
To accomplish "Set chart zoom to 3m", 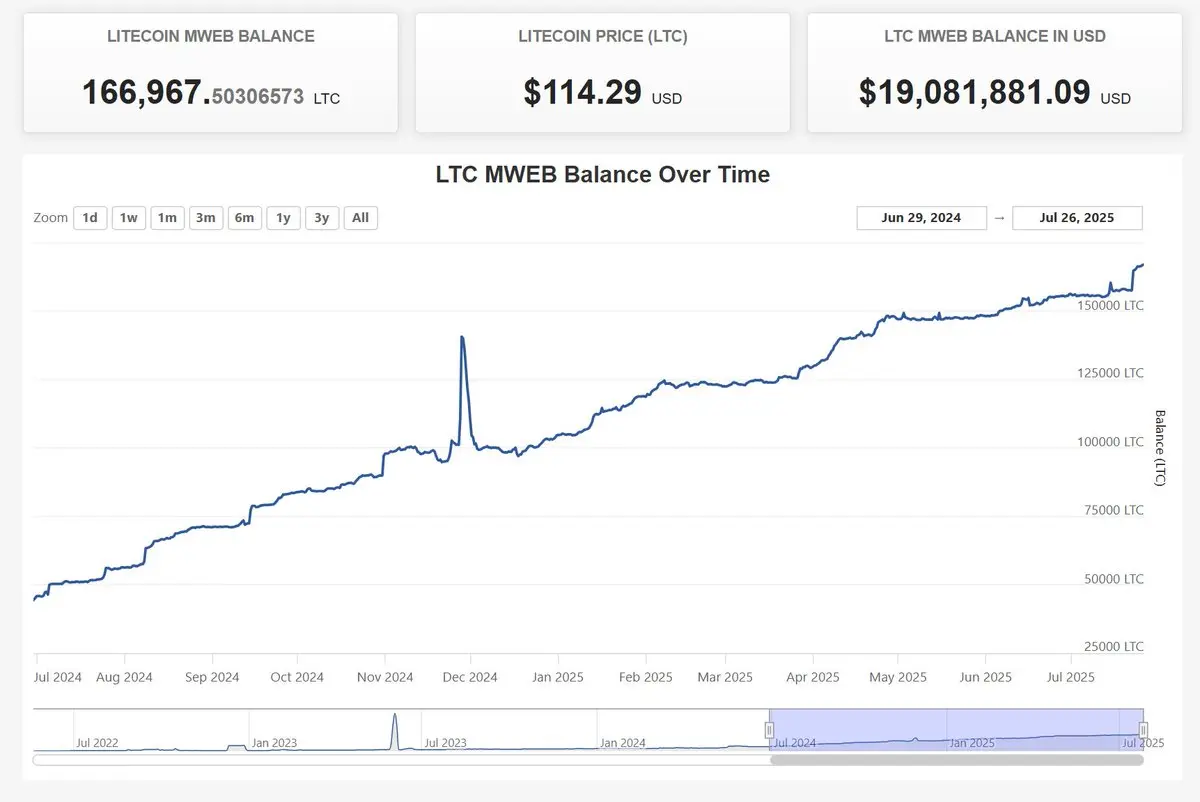I will (x=206, y=218).
